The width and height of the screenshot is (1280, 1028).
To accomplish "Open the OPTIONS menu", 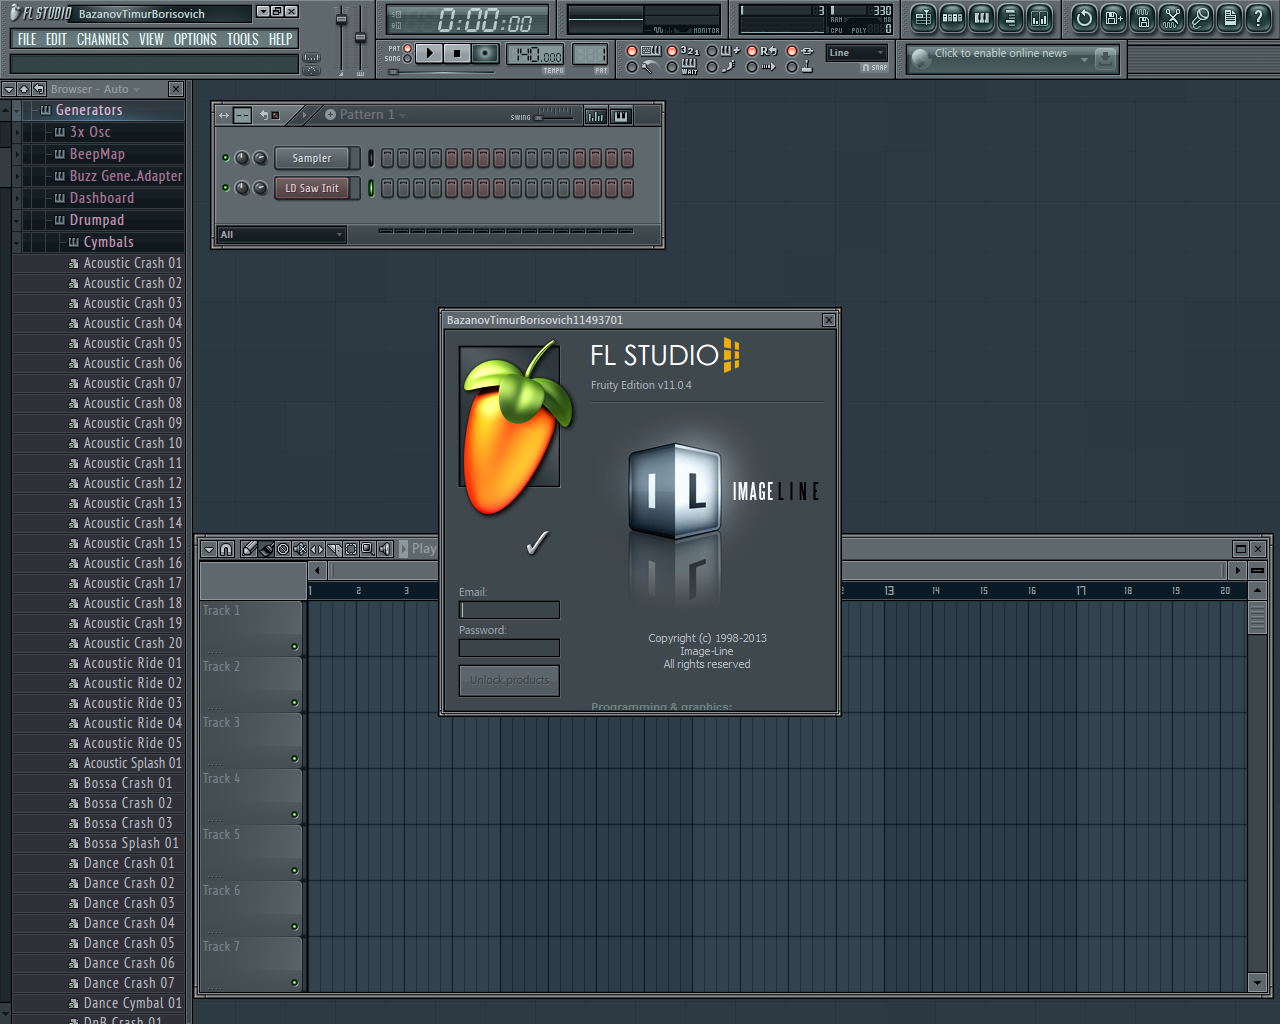I will [195, 39].
